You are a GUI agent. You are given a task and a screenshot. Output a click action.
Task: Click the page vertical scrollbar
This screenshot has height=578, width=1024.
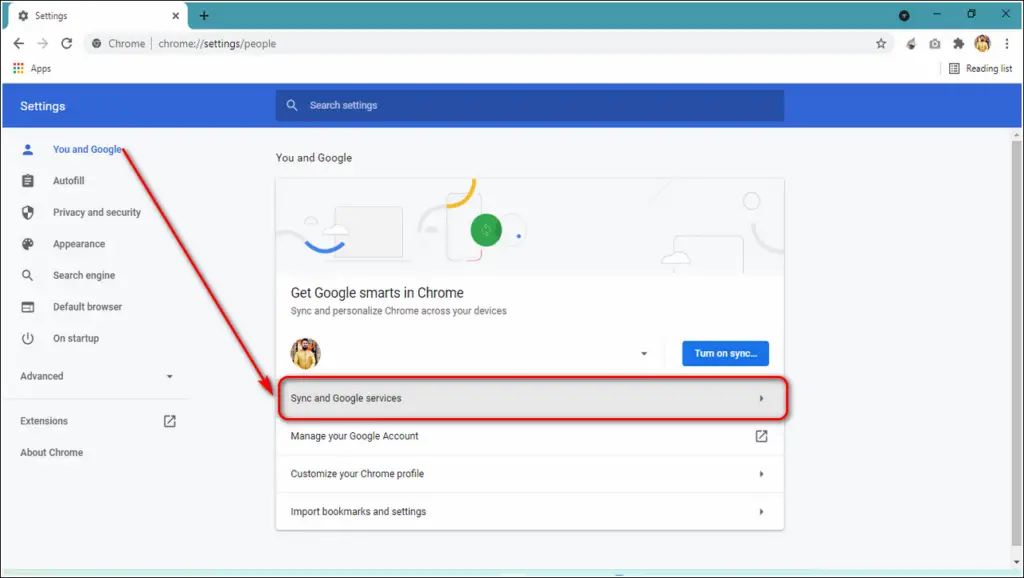click(1016, 344)
